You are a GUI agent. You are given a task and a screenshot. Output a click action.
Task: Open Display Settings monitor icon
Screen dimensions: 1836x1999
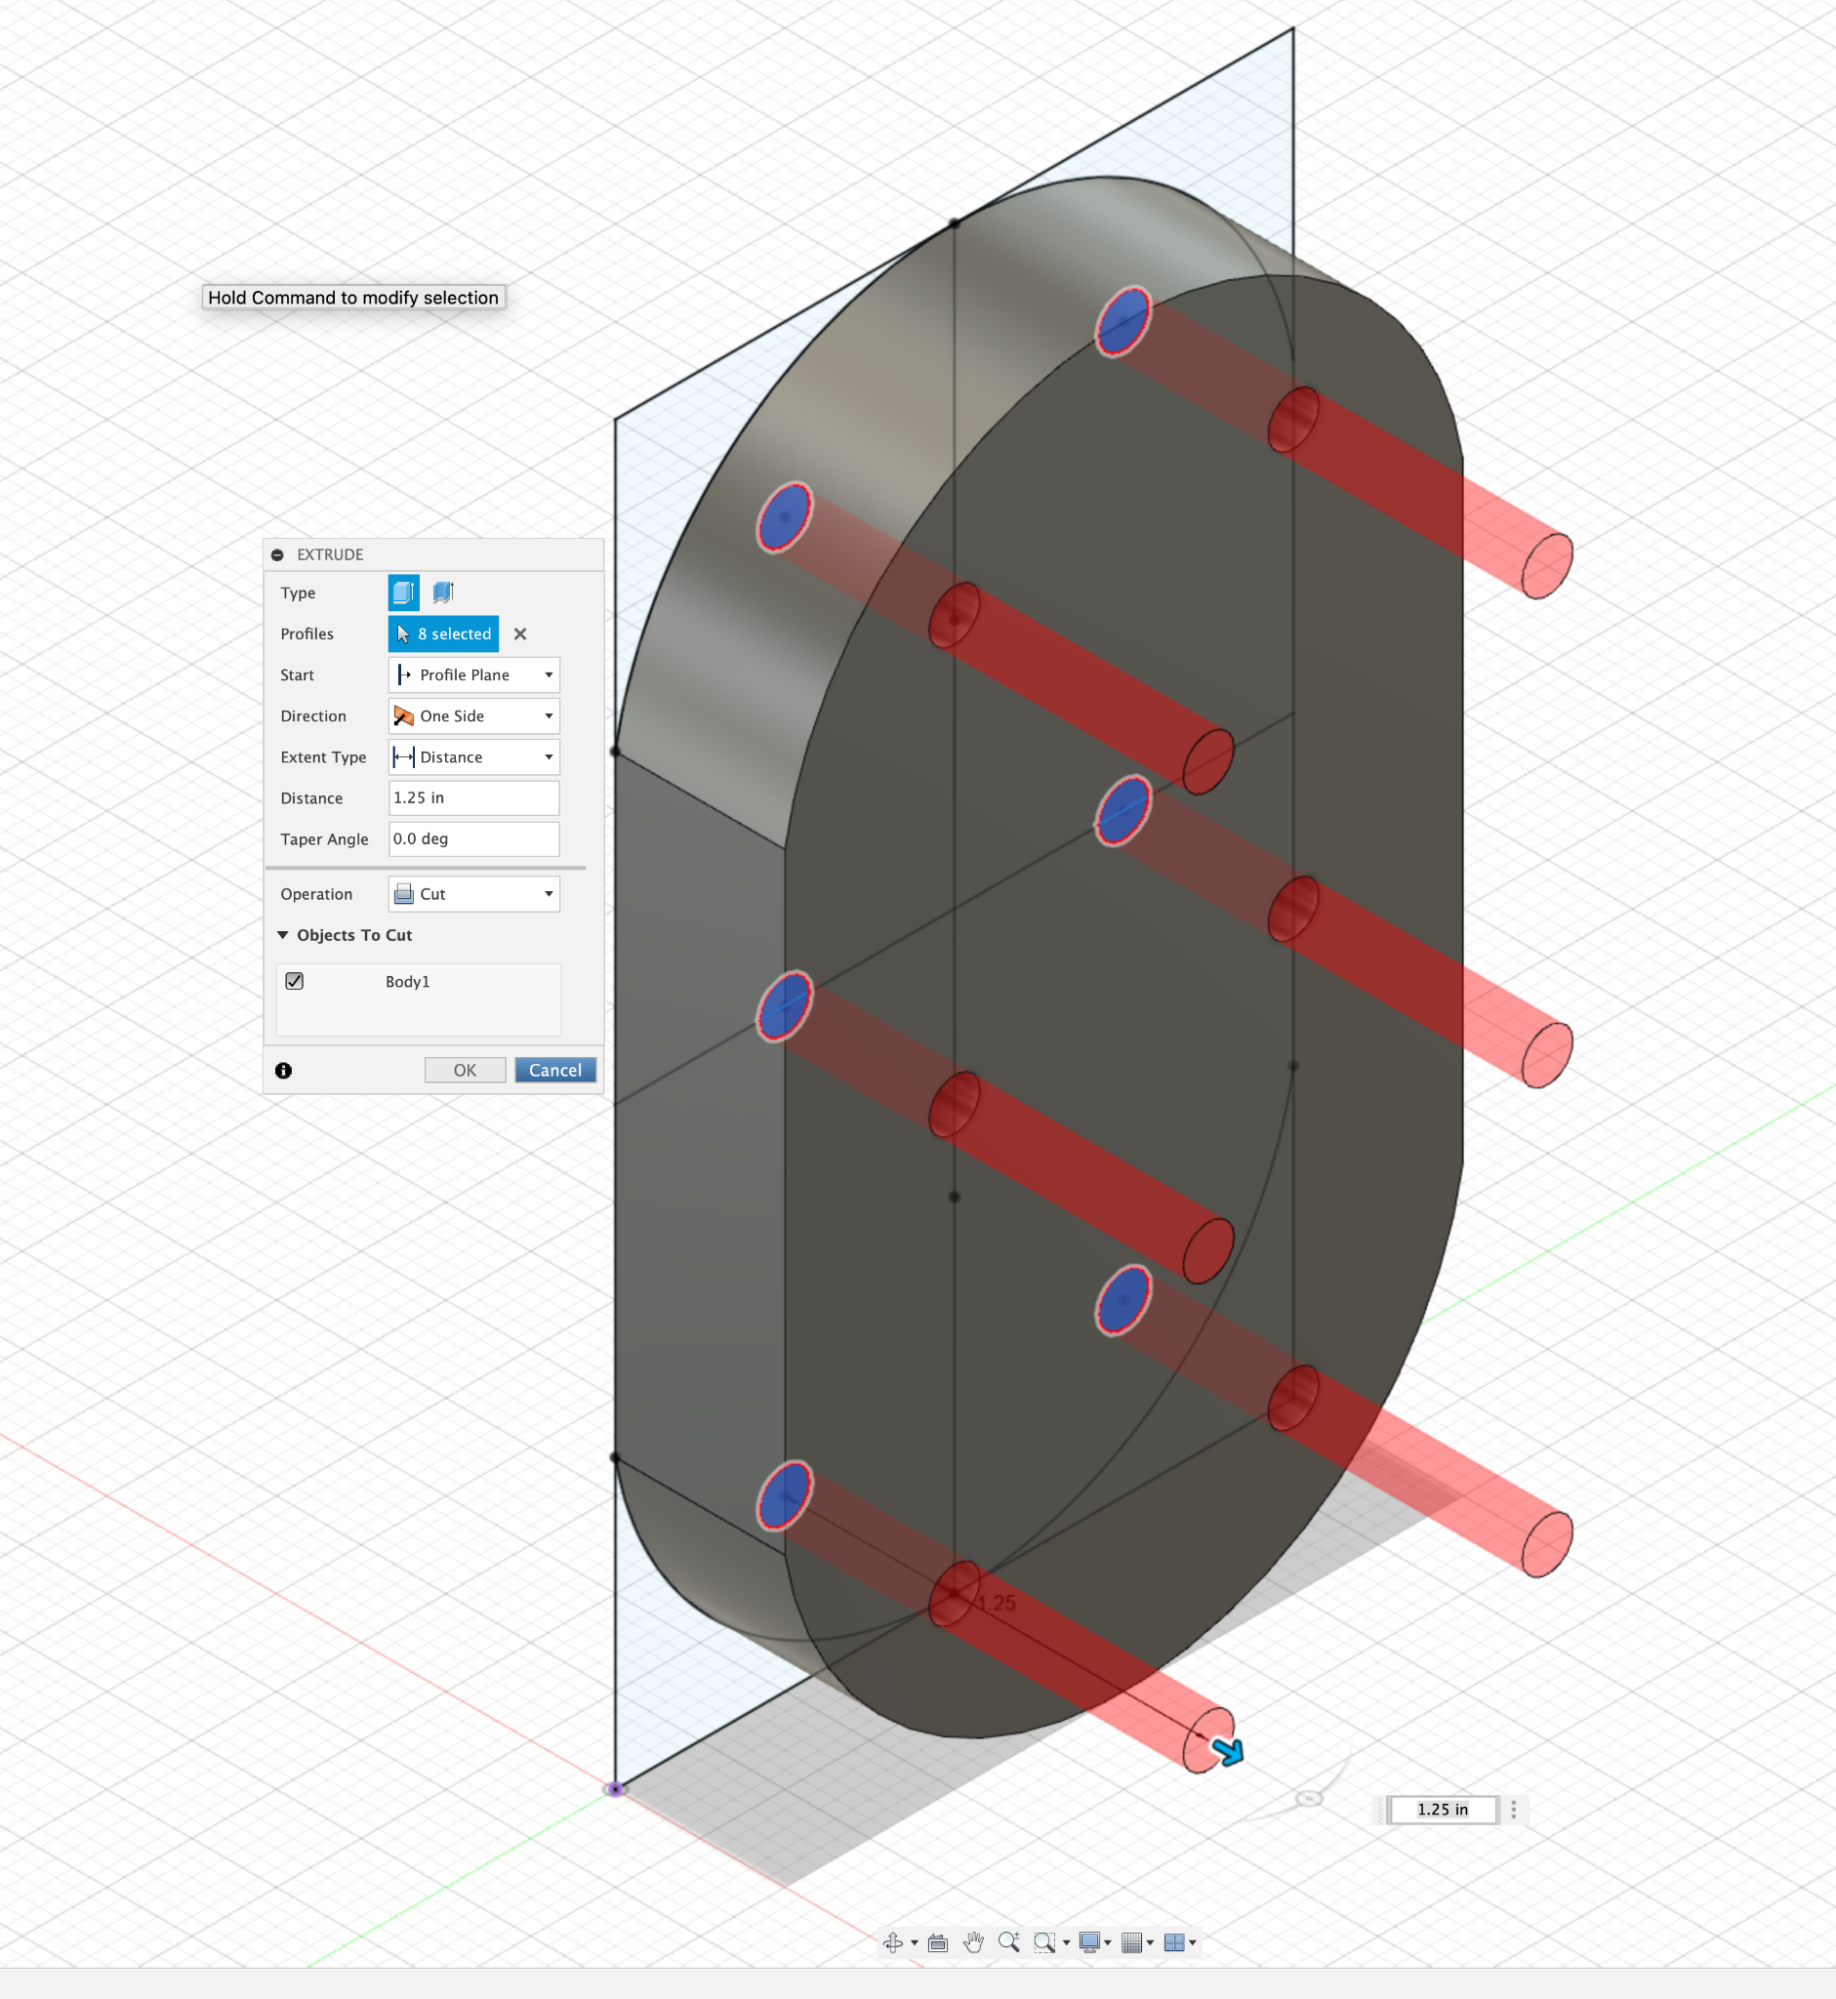click(x=1089, y=1942)
